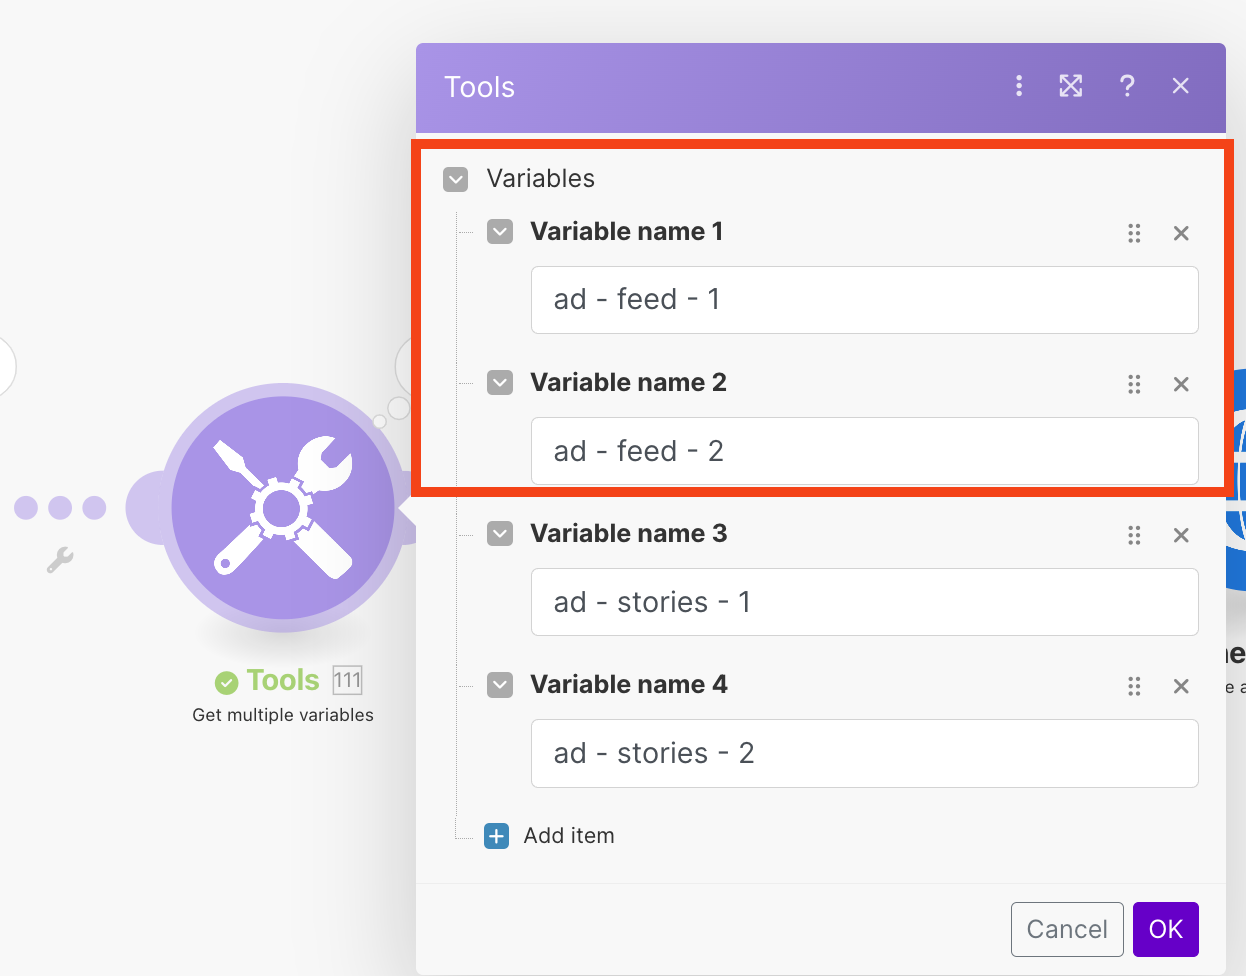Cancel the Tools dialog
Image resolution: width=1246 pixels, height=976 pixels.
coord(1067,929)
